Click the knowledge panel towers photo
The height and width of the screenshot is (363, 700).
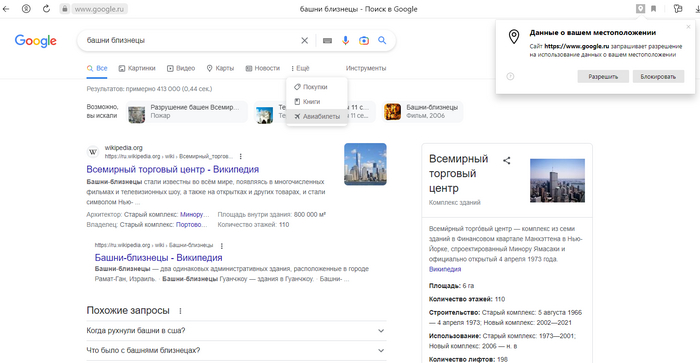pyautogui.click(x=557, y=180)
